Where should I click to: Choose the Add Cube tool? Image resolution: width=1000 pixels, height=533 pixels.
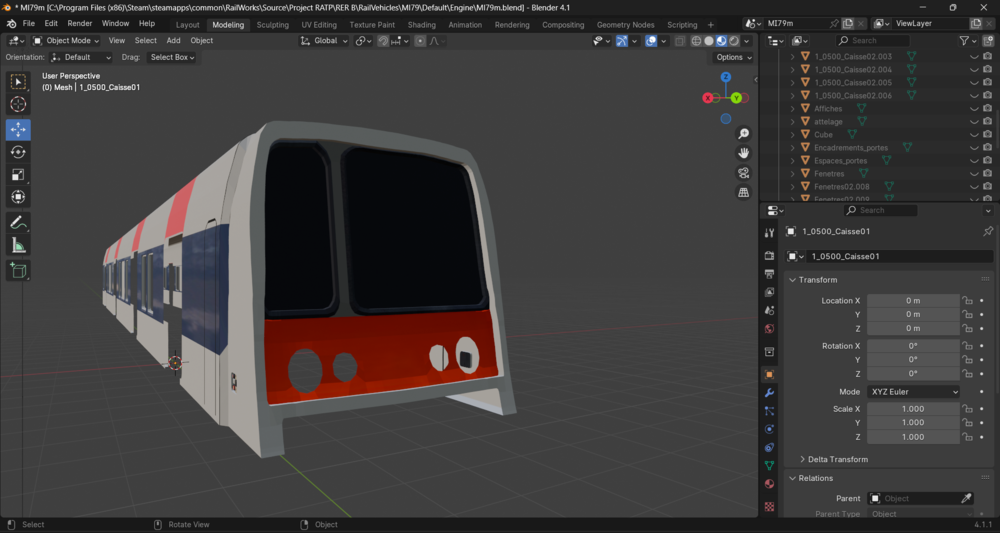(x=18, y=270)
